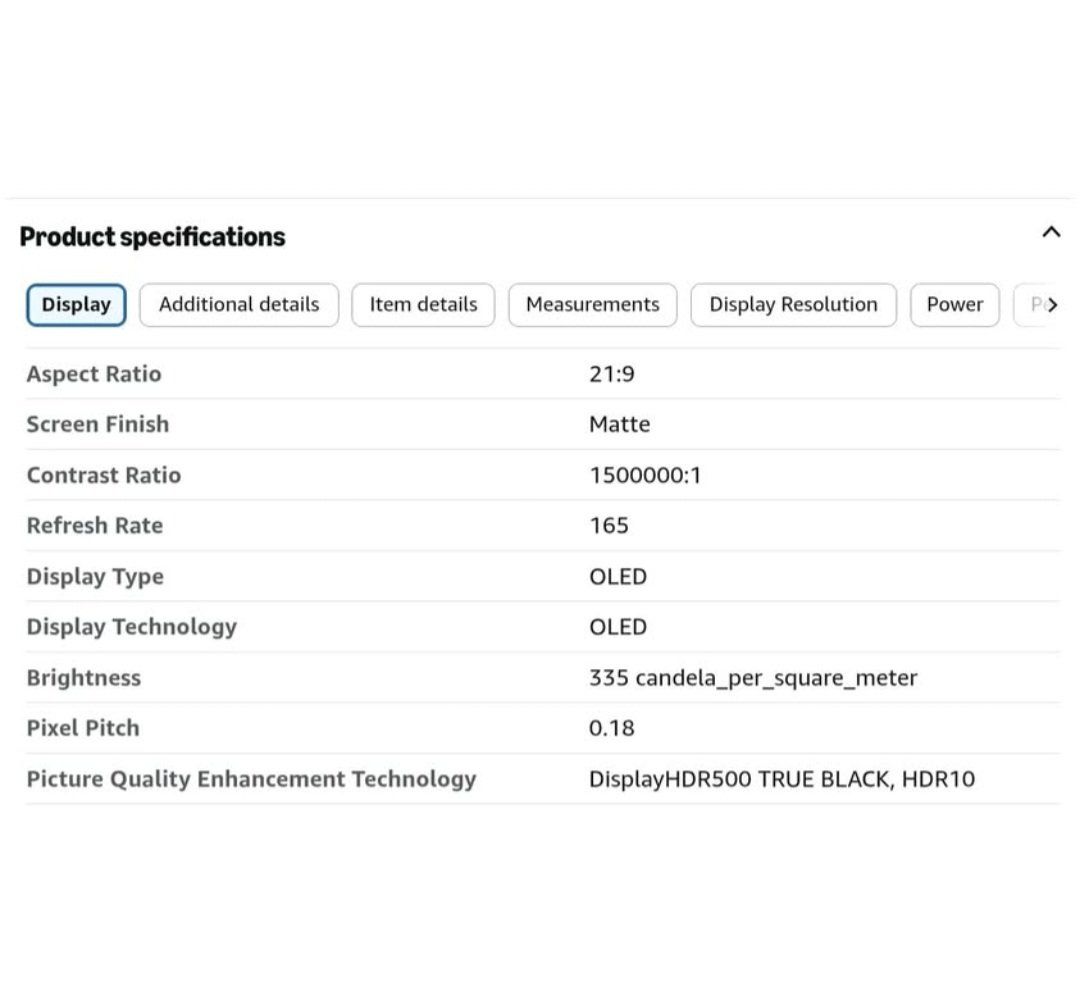Image resolution: width=1080 pixels, height=1008 pixels.
Task: Click the 1500000:1 value
Action: coord(645,475)
